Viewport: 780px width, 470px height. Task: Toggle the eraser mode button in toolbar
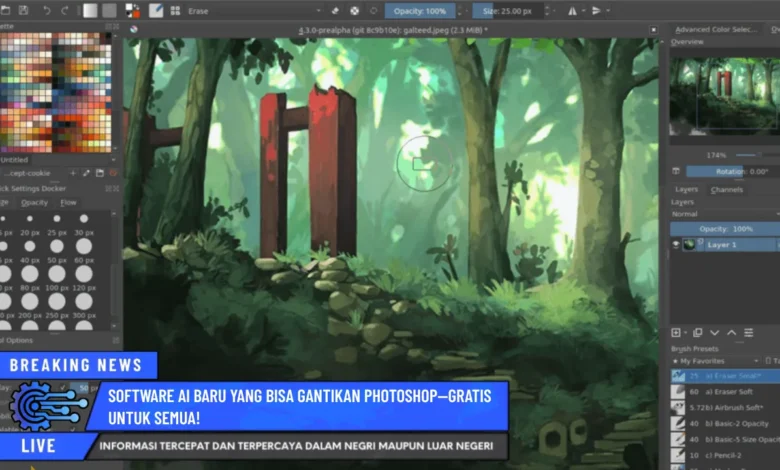[x=335, y=11]
